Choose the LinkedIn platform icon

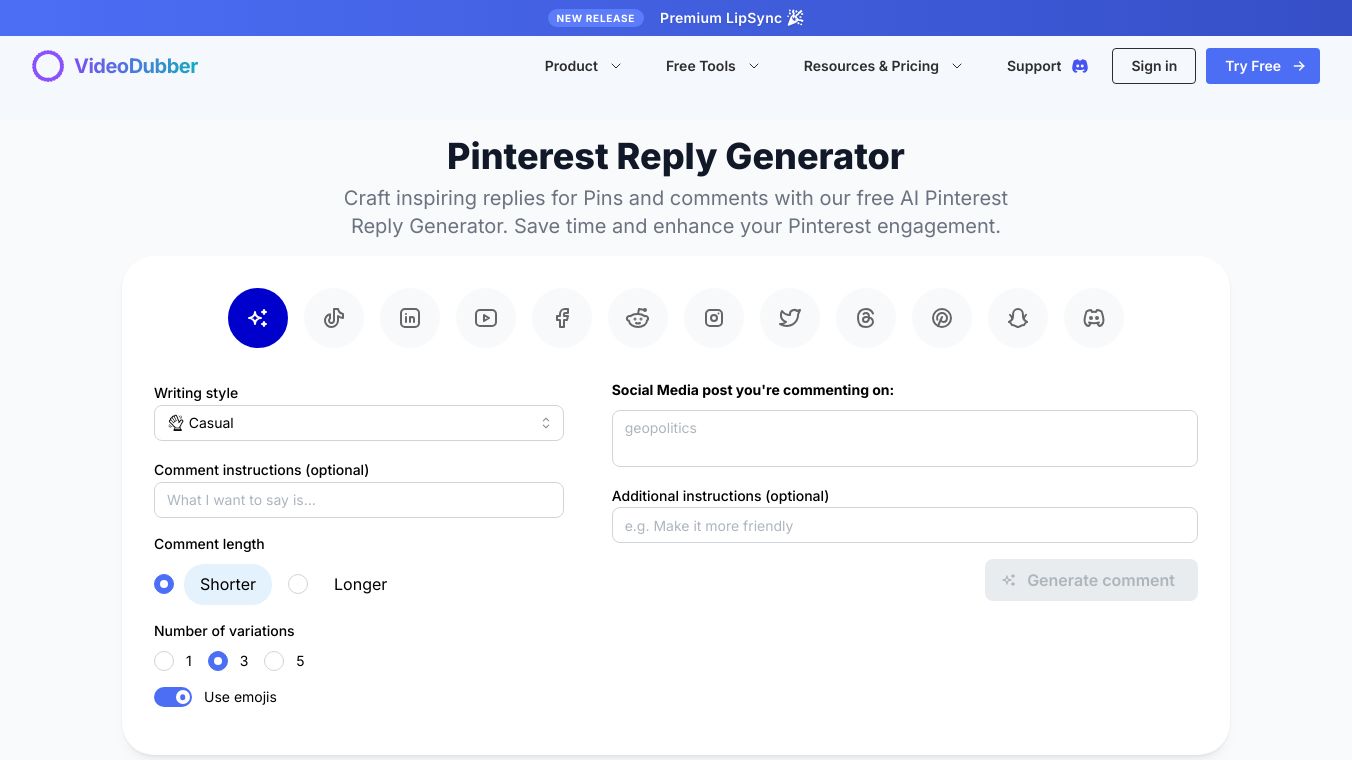coord(410,318)
